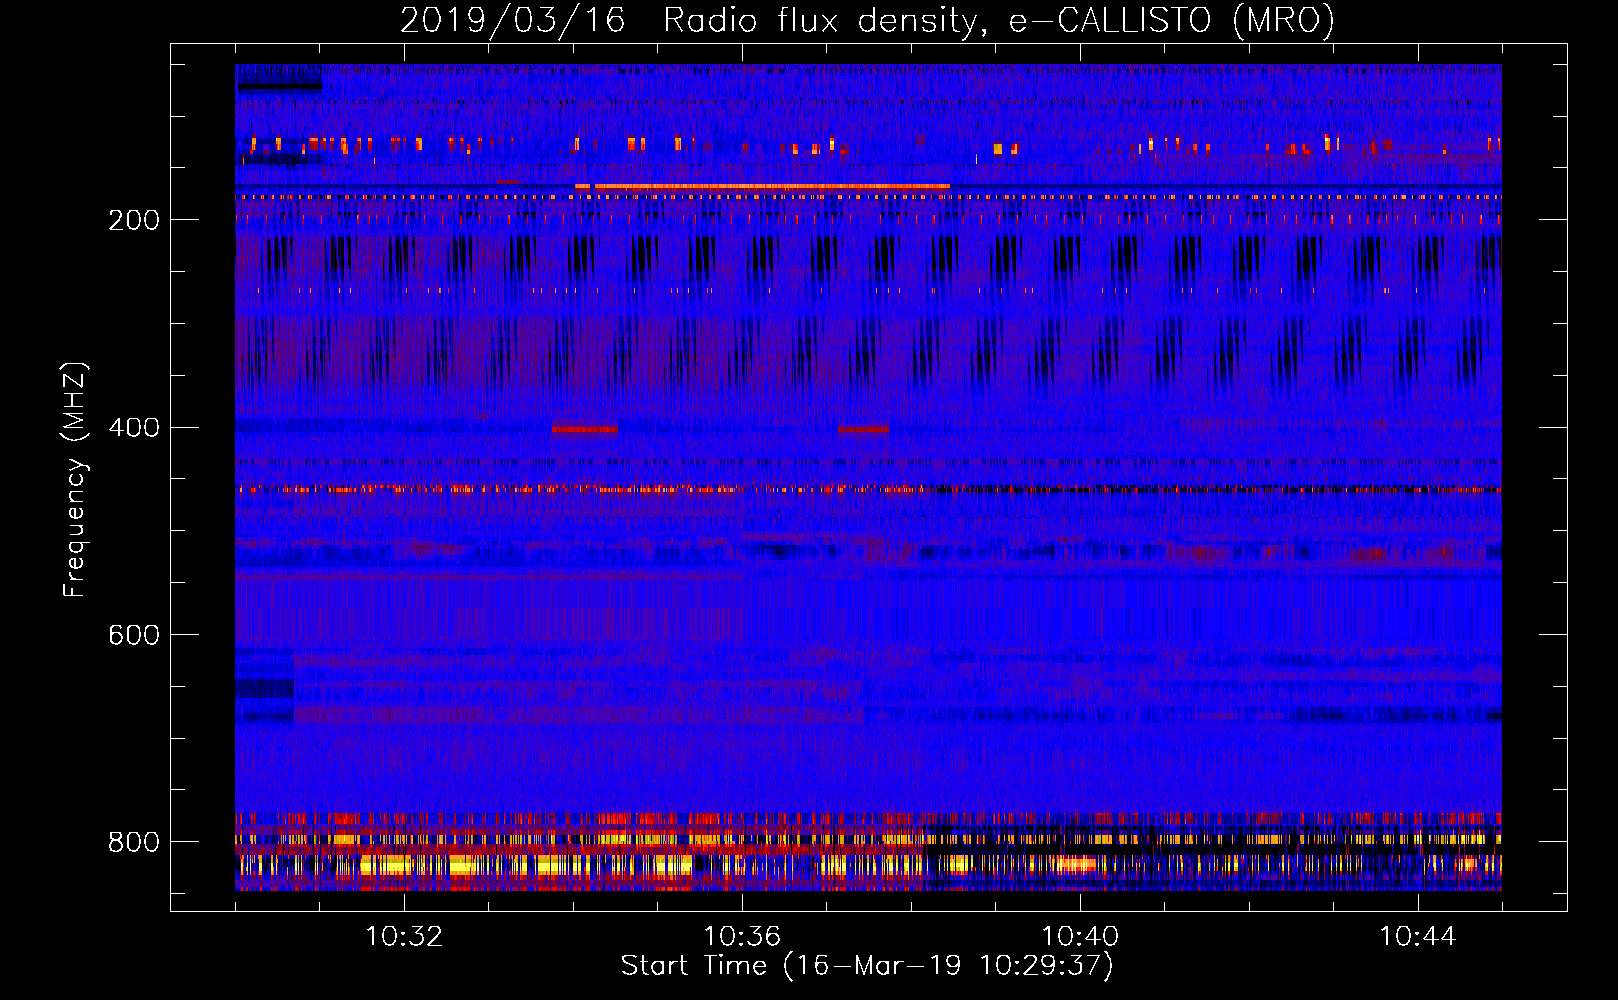Click the '600' frequency tick label
Screen dimensions: 1618x1000
click(134, 635)
